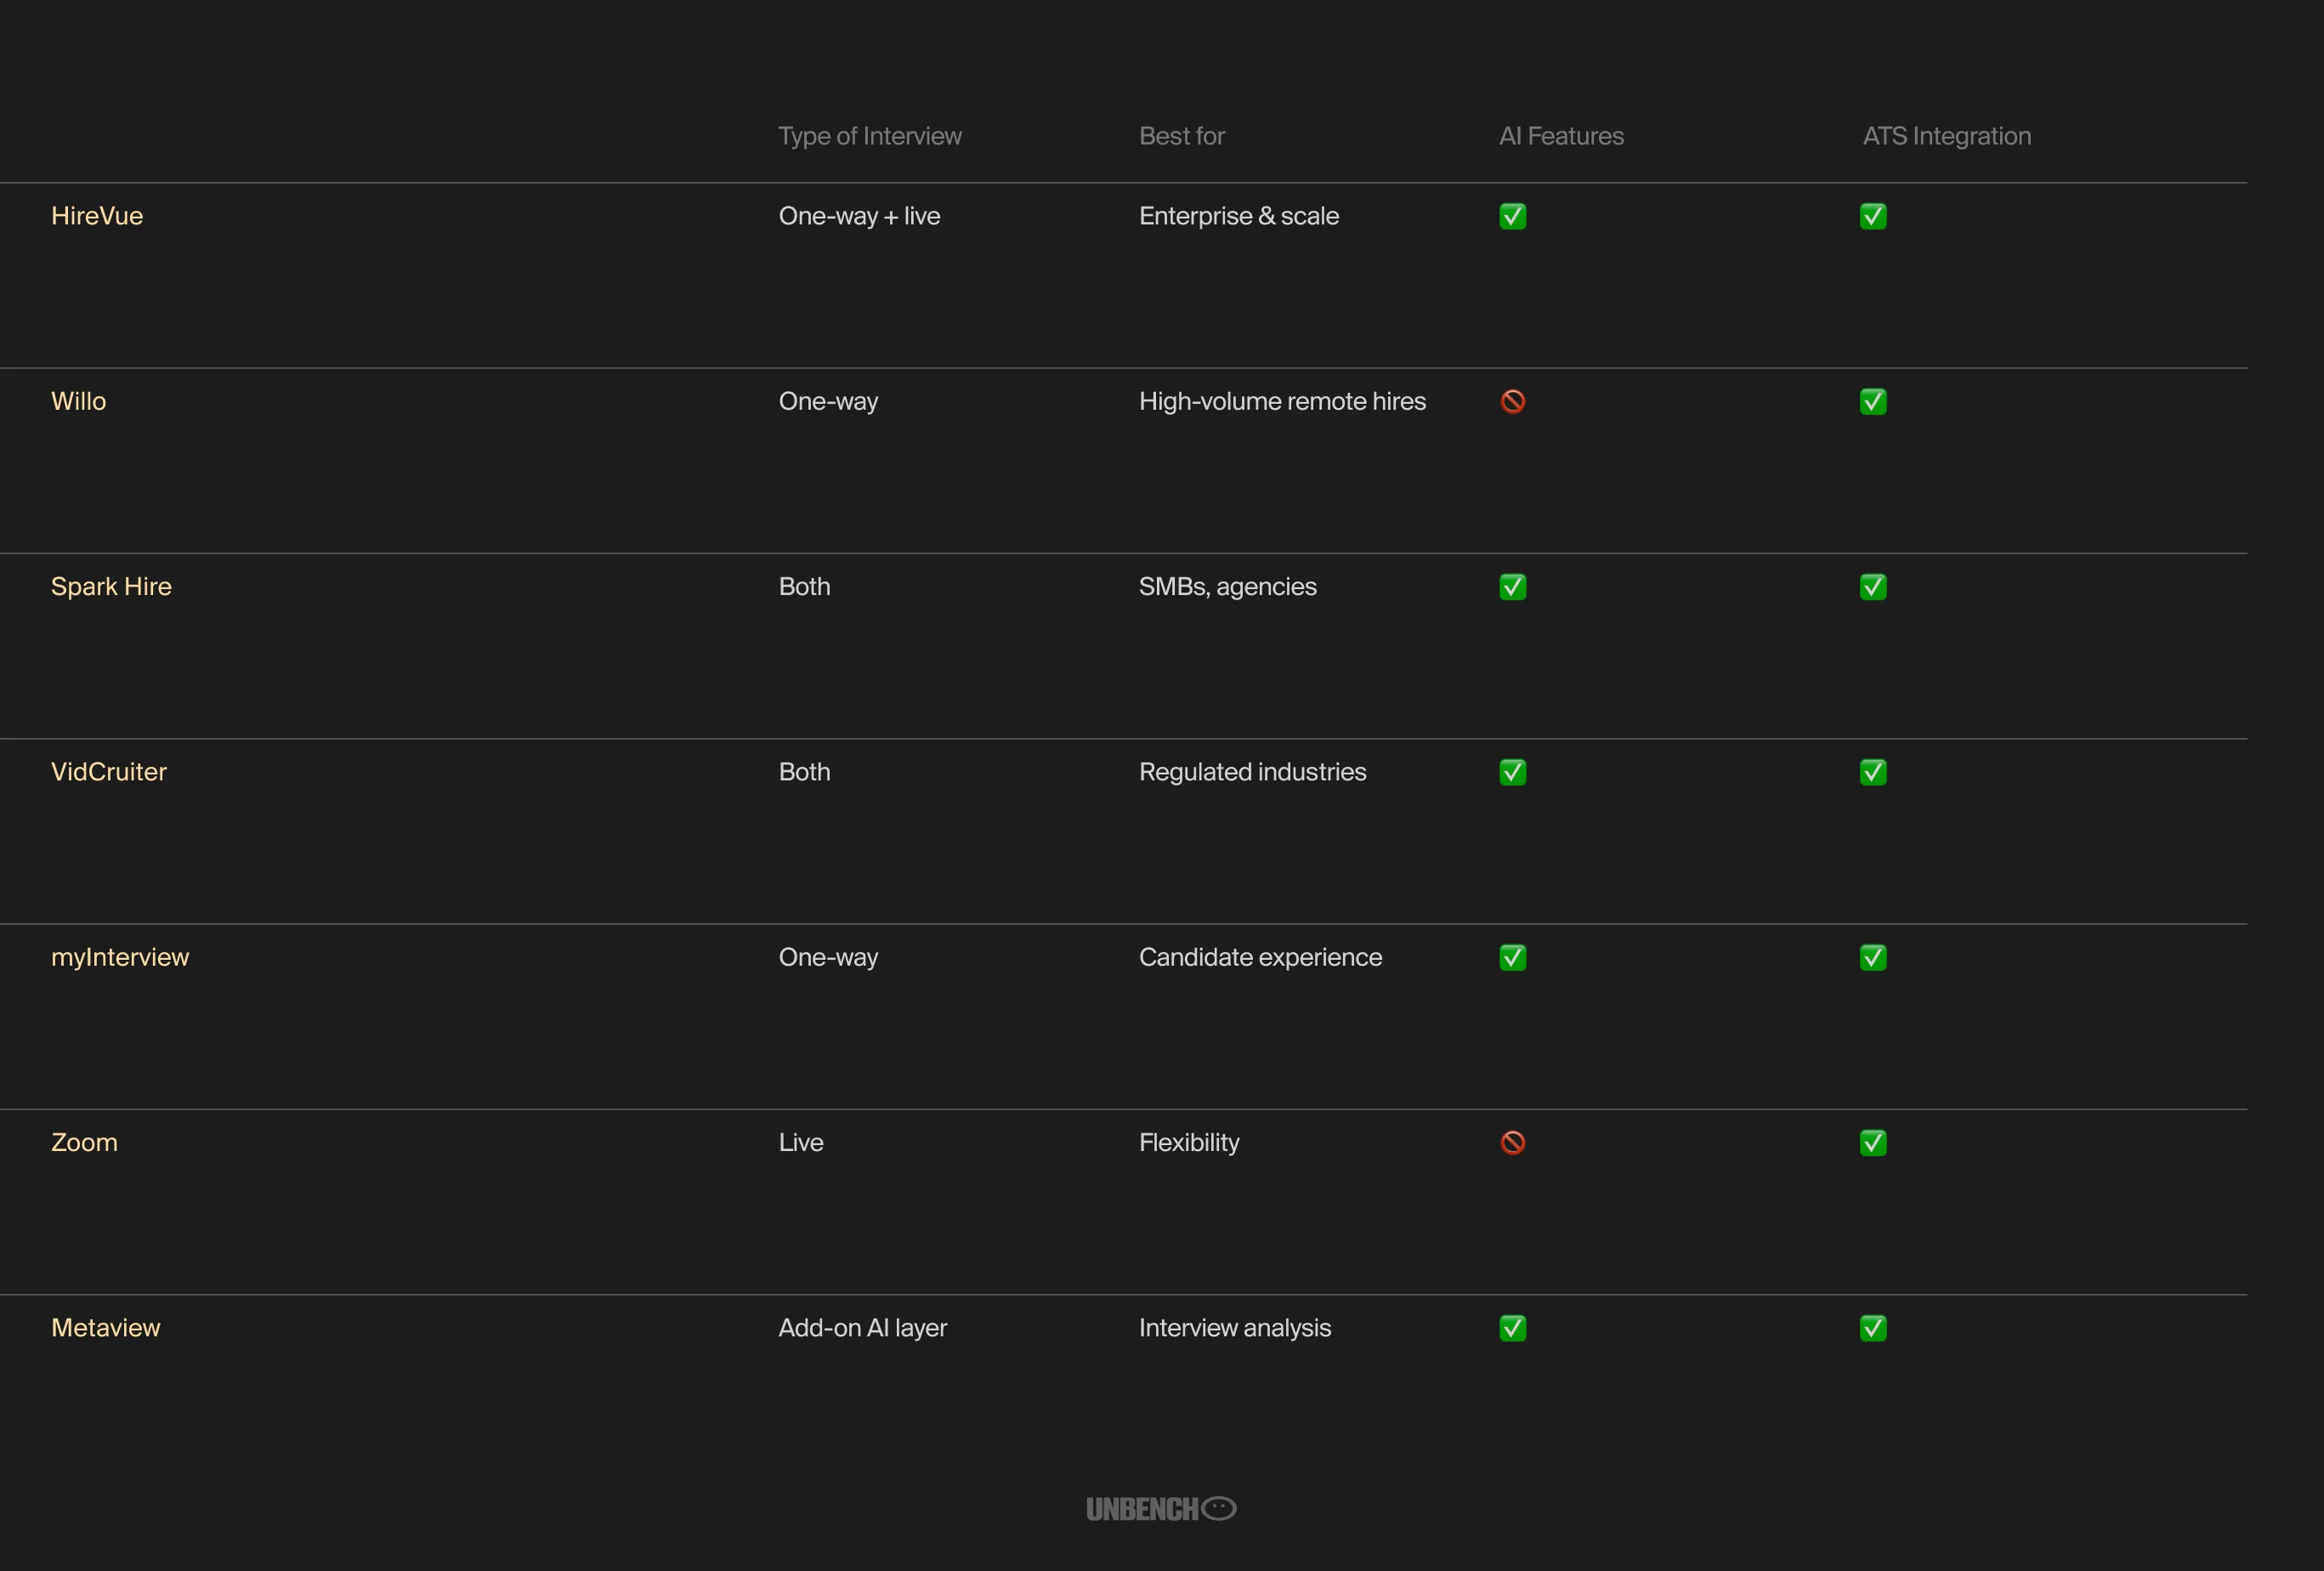Select the VidCruiter row 'Both' cell
Screen dimensions: 2324x1571
pyautogui.click(x=804, y=772)
